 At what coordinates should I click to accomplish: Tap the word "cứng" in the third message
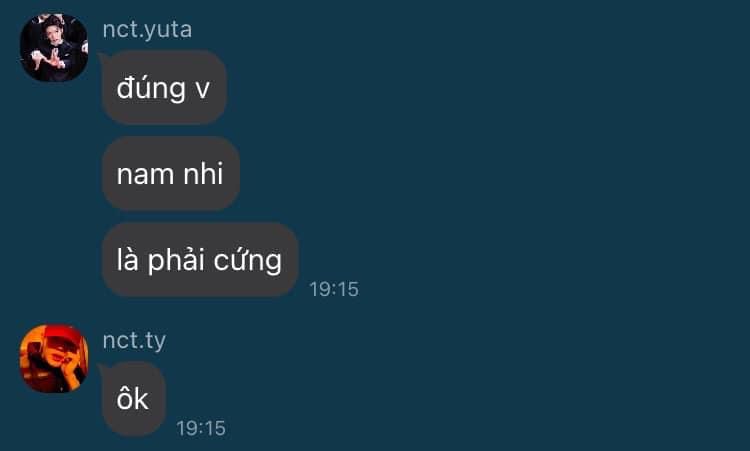[248, 262]
